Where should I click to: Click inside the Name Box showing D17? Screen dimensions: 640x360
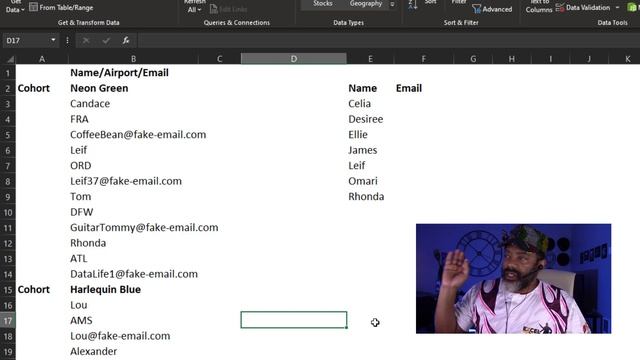point(25,40)
